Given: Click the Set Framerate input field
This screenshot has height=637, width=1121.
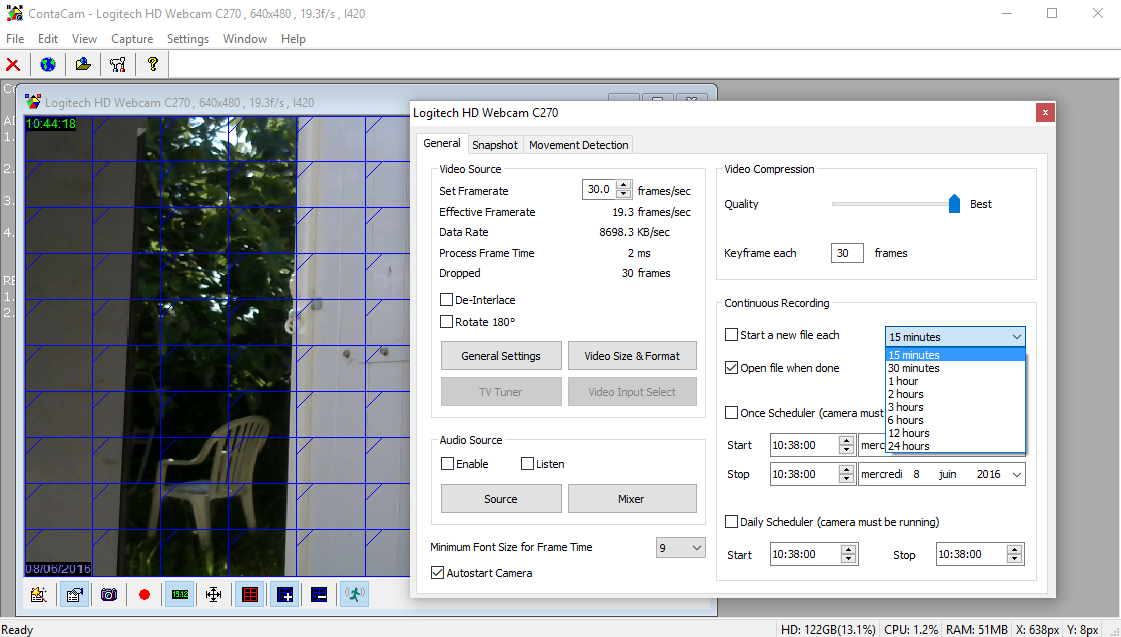Looking at the screenshot, I should (x=598, y=189).
